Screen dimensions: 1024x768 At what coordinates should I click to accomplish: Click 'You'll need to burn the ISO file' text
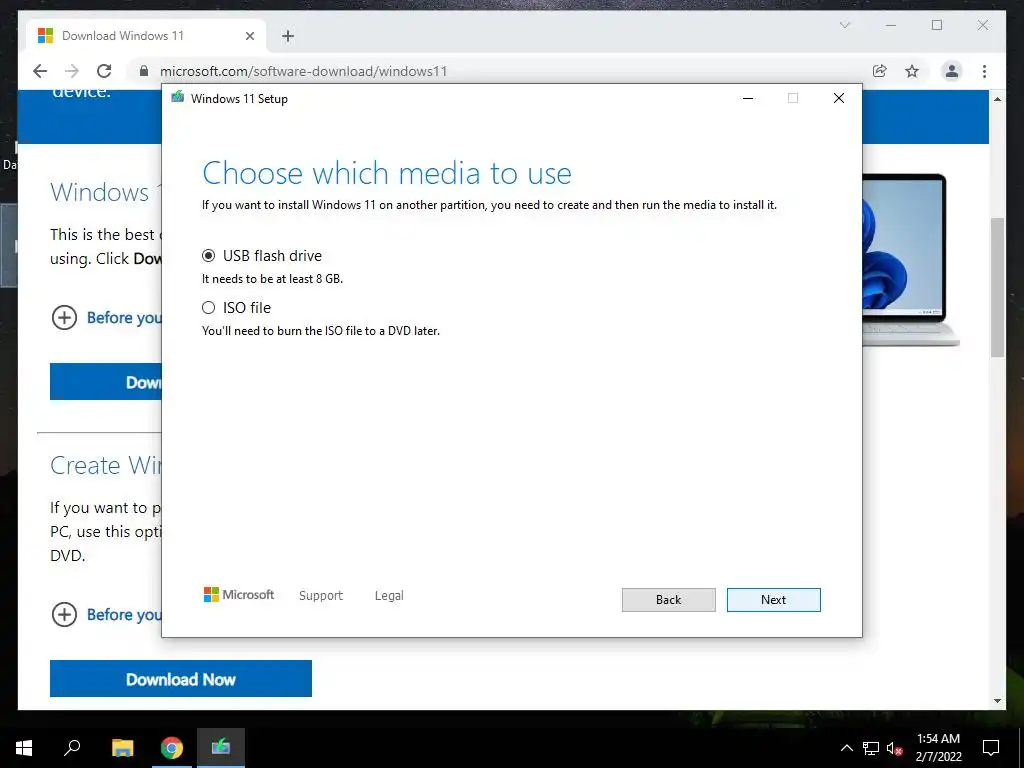point(321,331)
